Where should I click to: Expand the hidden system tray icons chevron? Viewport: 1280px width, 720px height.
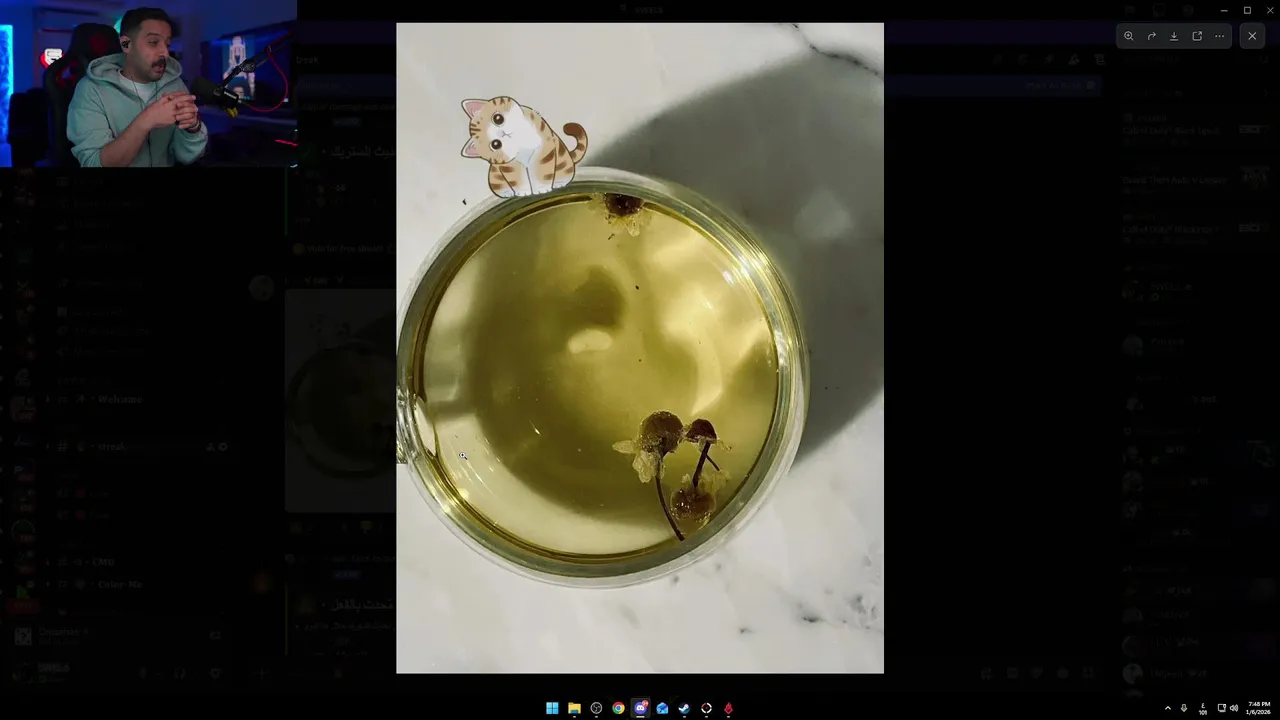tap(1167, 708)
